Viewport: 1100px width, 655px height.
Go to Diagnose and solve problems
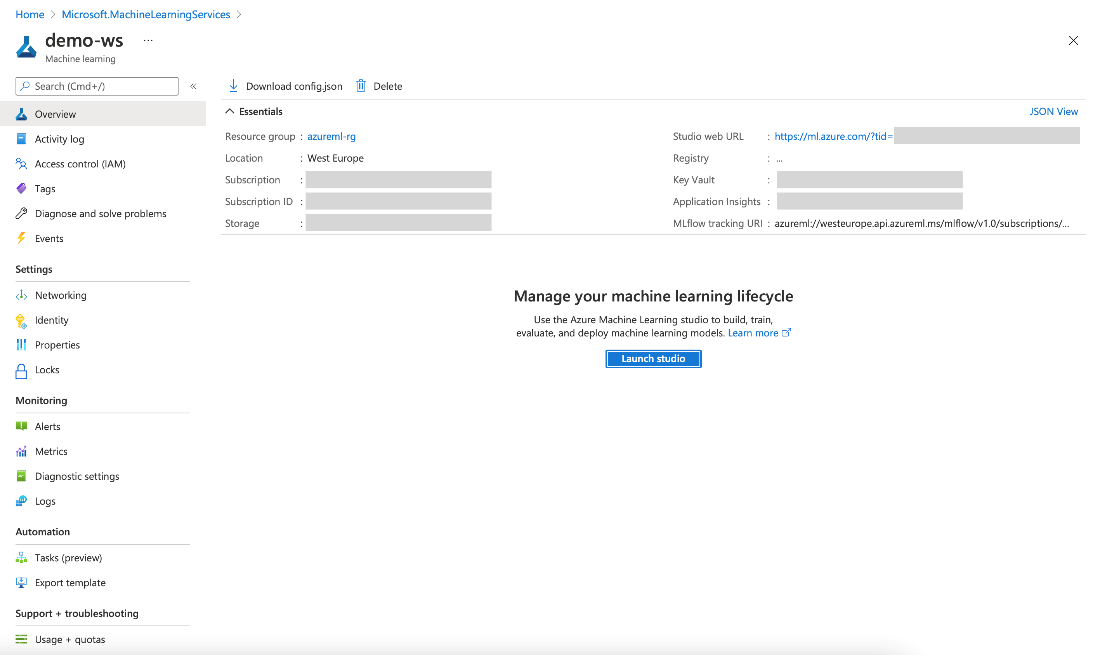tap(103, 214)
